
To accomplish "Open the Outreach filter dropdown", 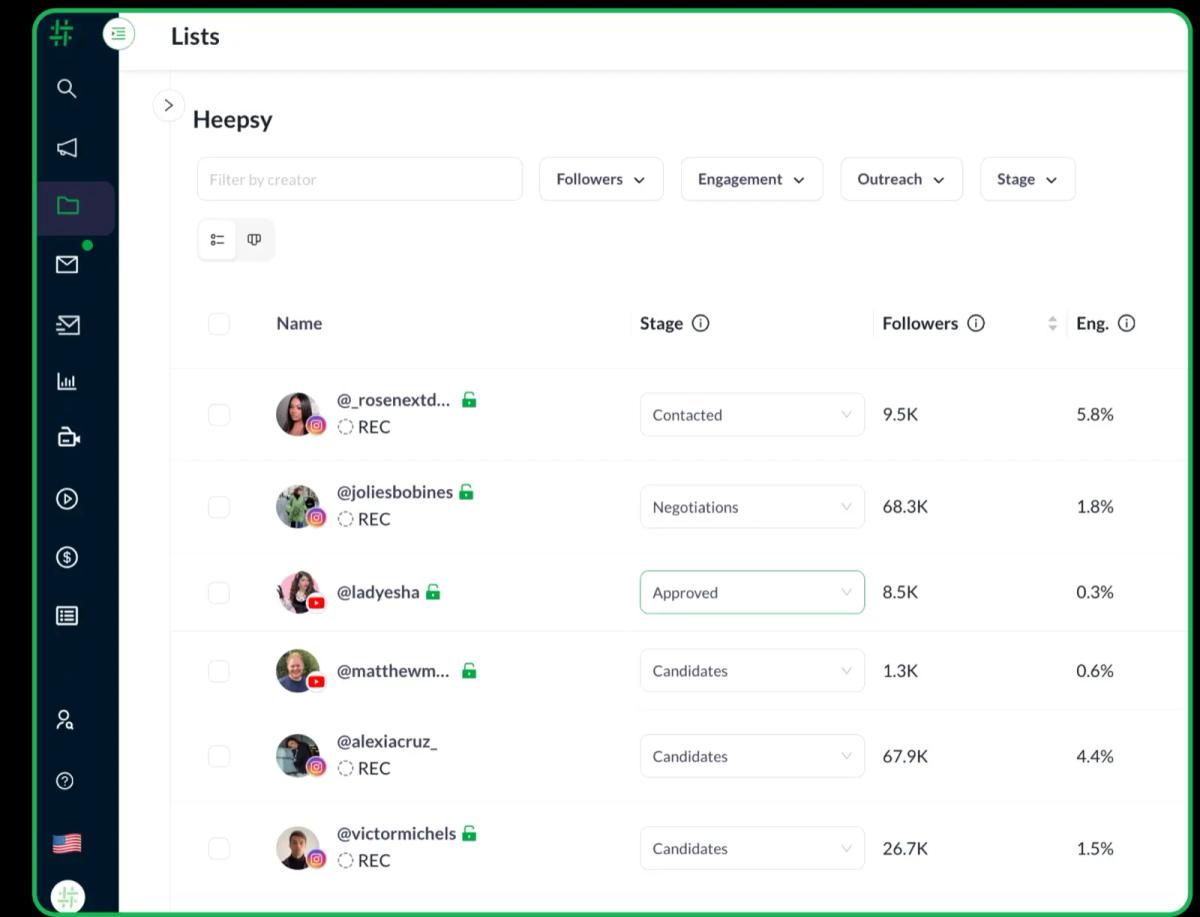I will coord(901,179).
